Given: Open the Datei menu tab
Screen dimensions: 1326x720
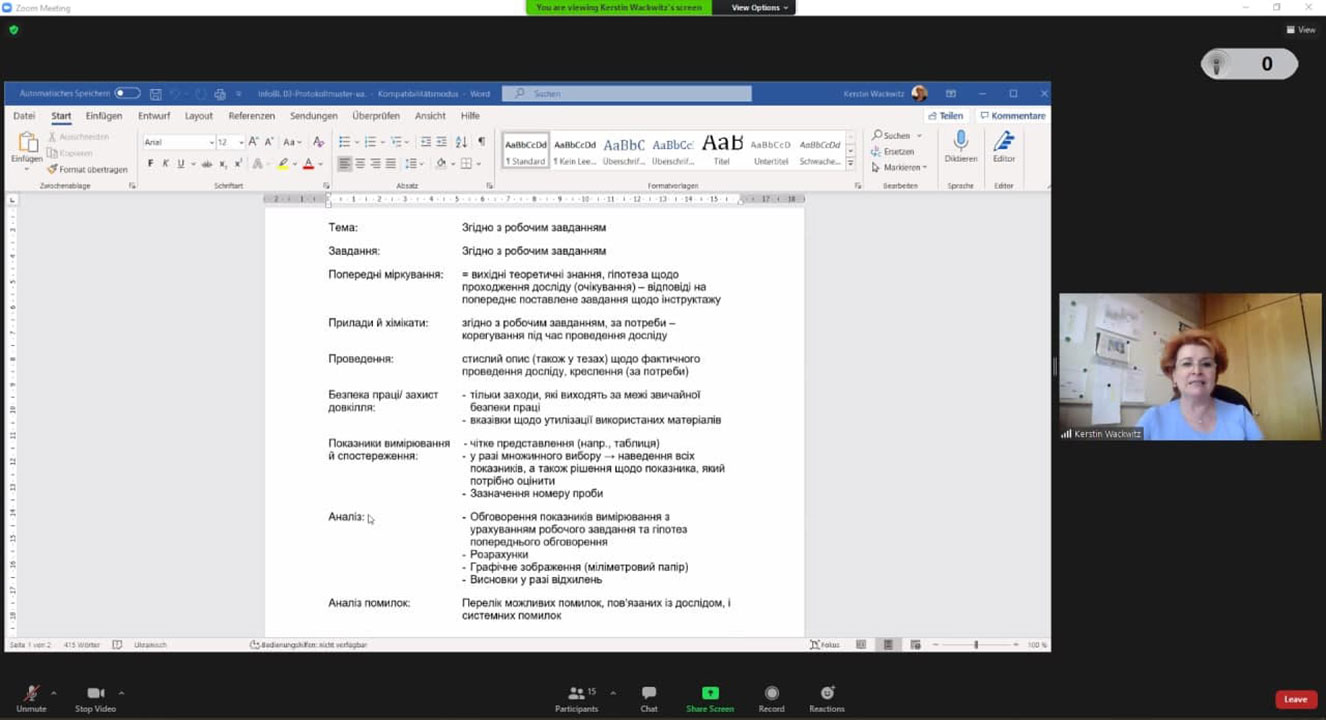Looking at the screenshot, I should click(24, 116).
